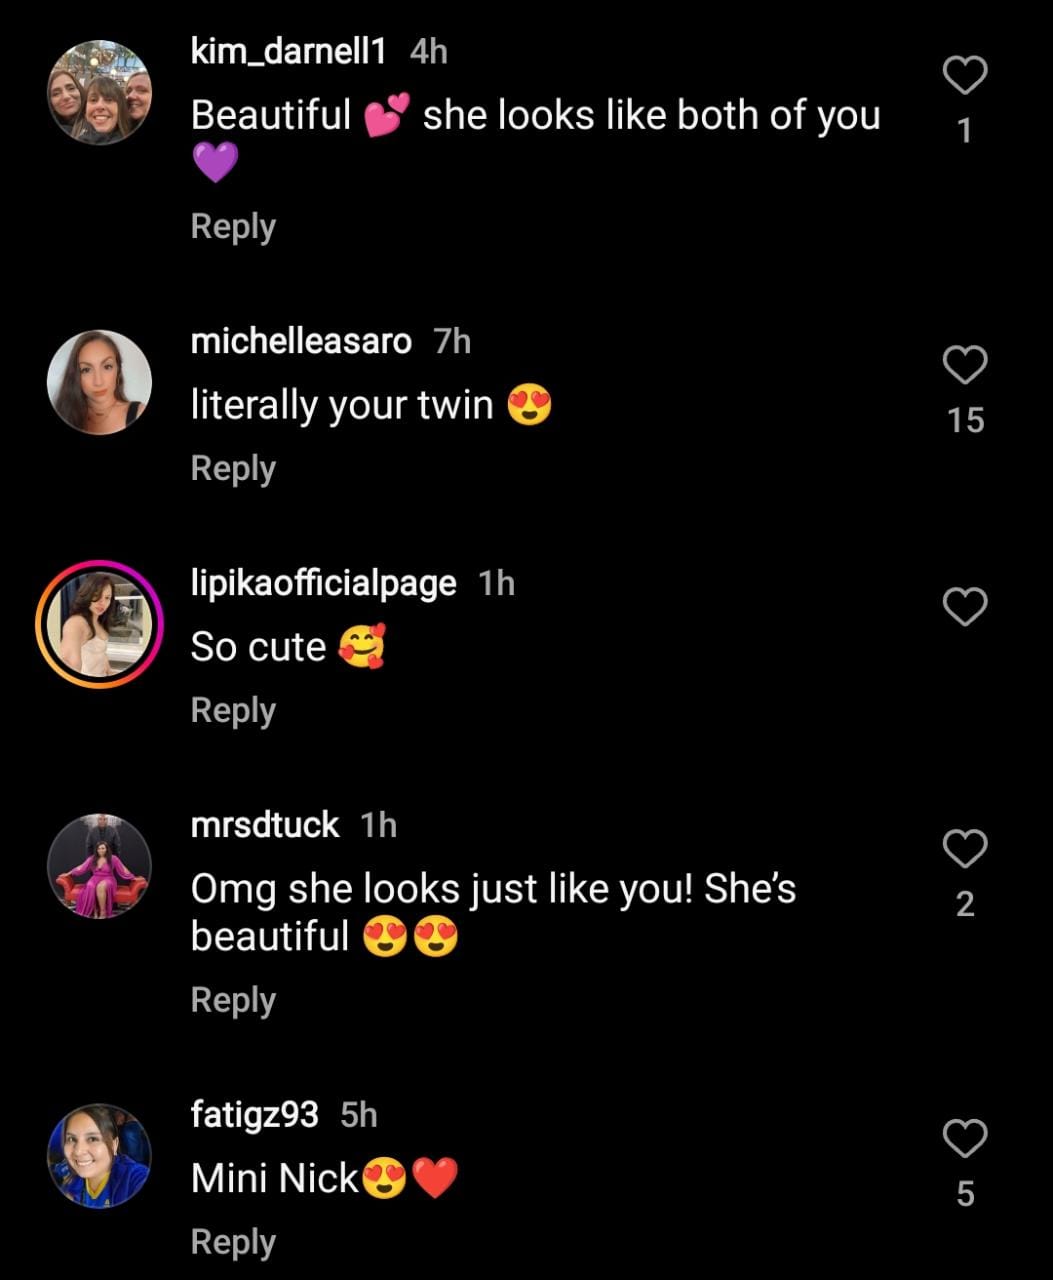Open fatigz93's profile picture
The image size is (1053, 1280).
click(100, 1156)
